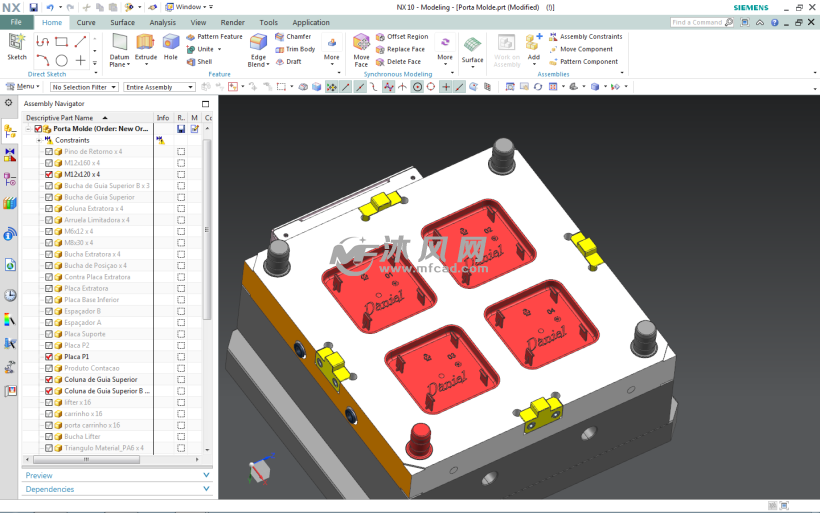This screenshot has width=820, height=513.
Task: Uncheck the Placa P1 component
Action: (49, 357)
